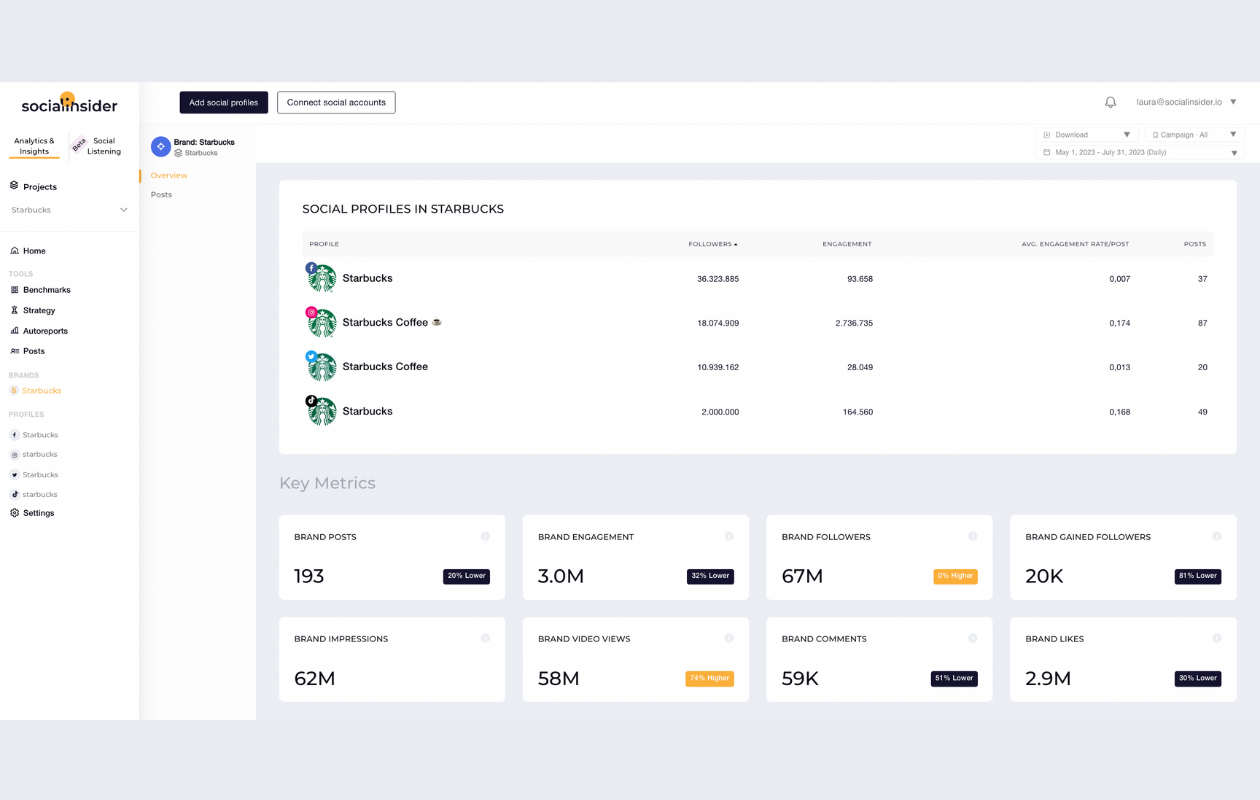
Task: Open TikTok Starbucks profile logo in table
Action: (x=322, y=411)
